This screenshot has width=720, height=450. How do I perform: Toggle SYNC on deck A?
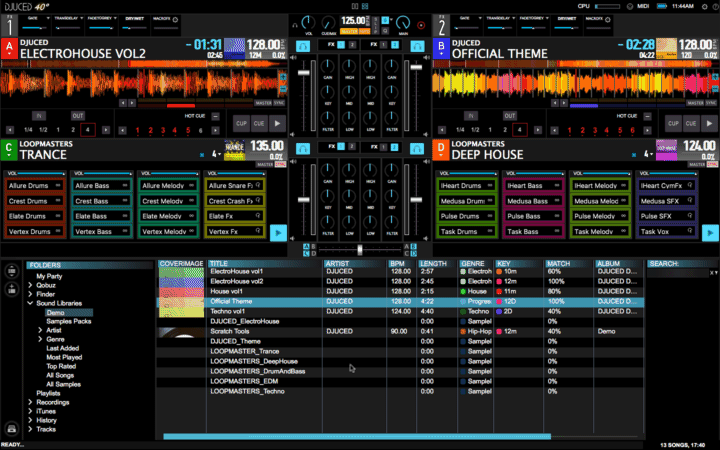(x=279, y=103)
